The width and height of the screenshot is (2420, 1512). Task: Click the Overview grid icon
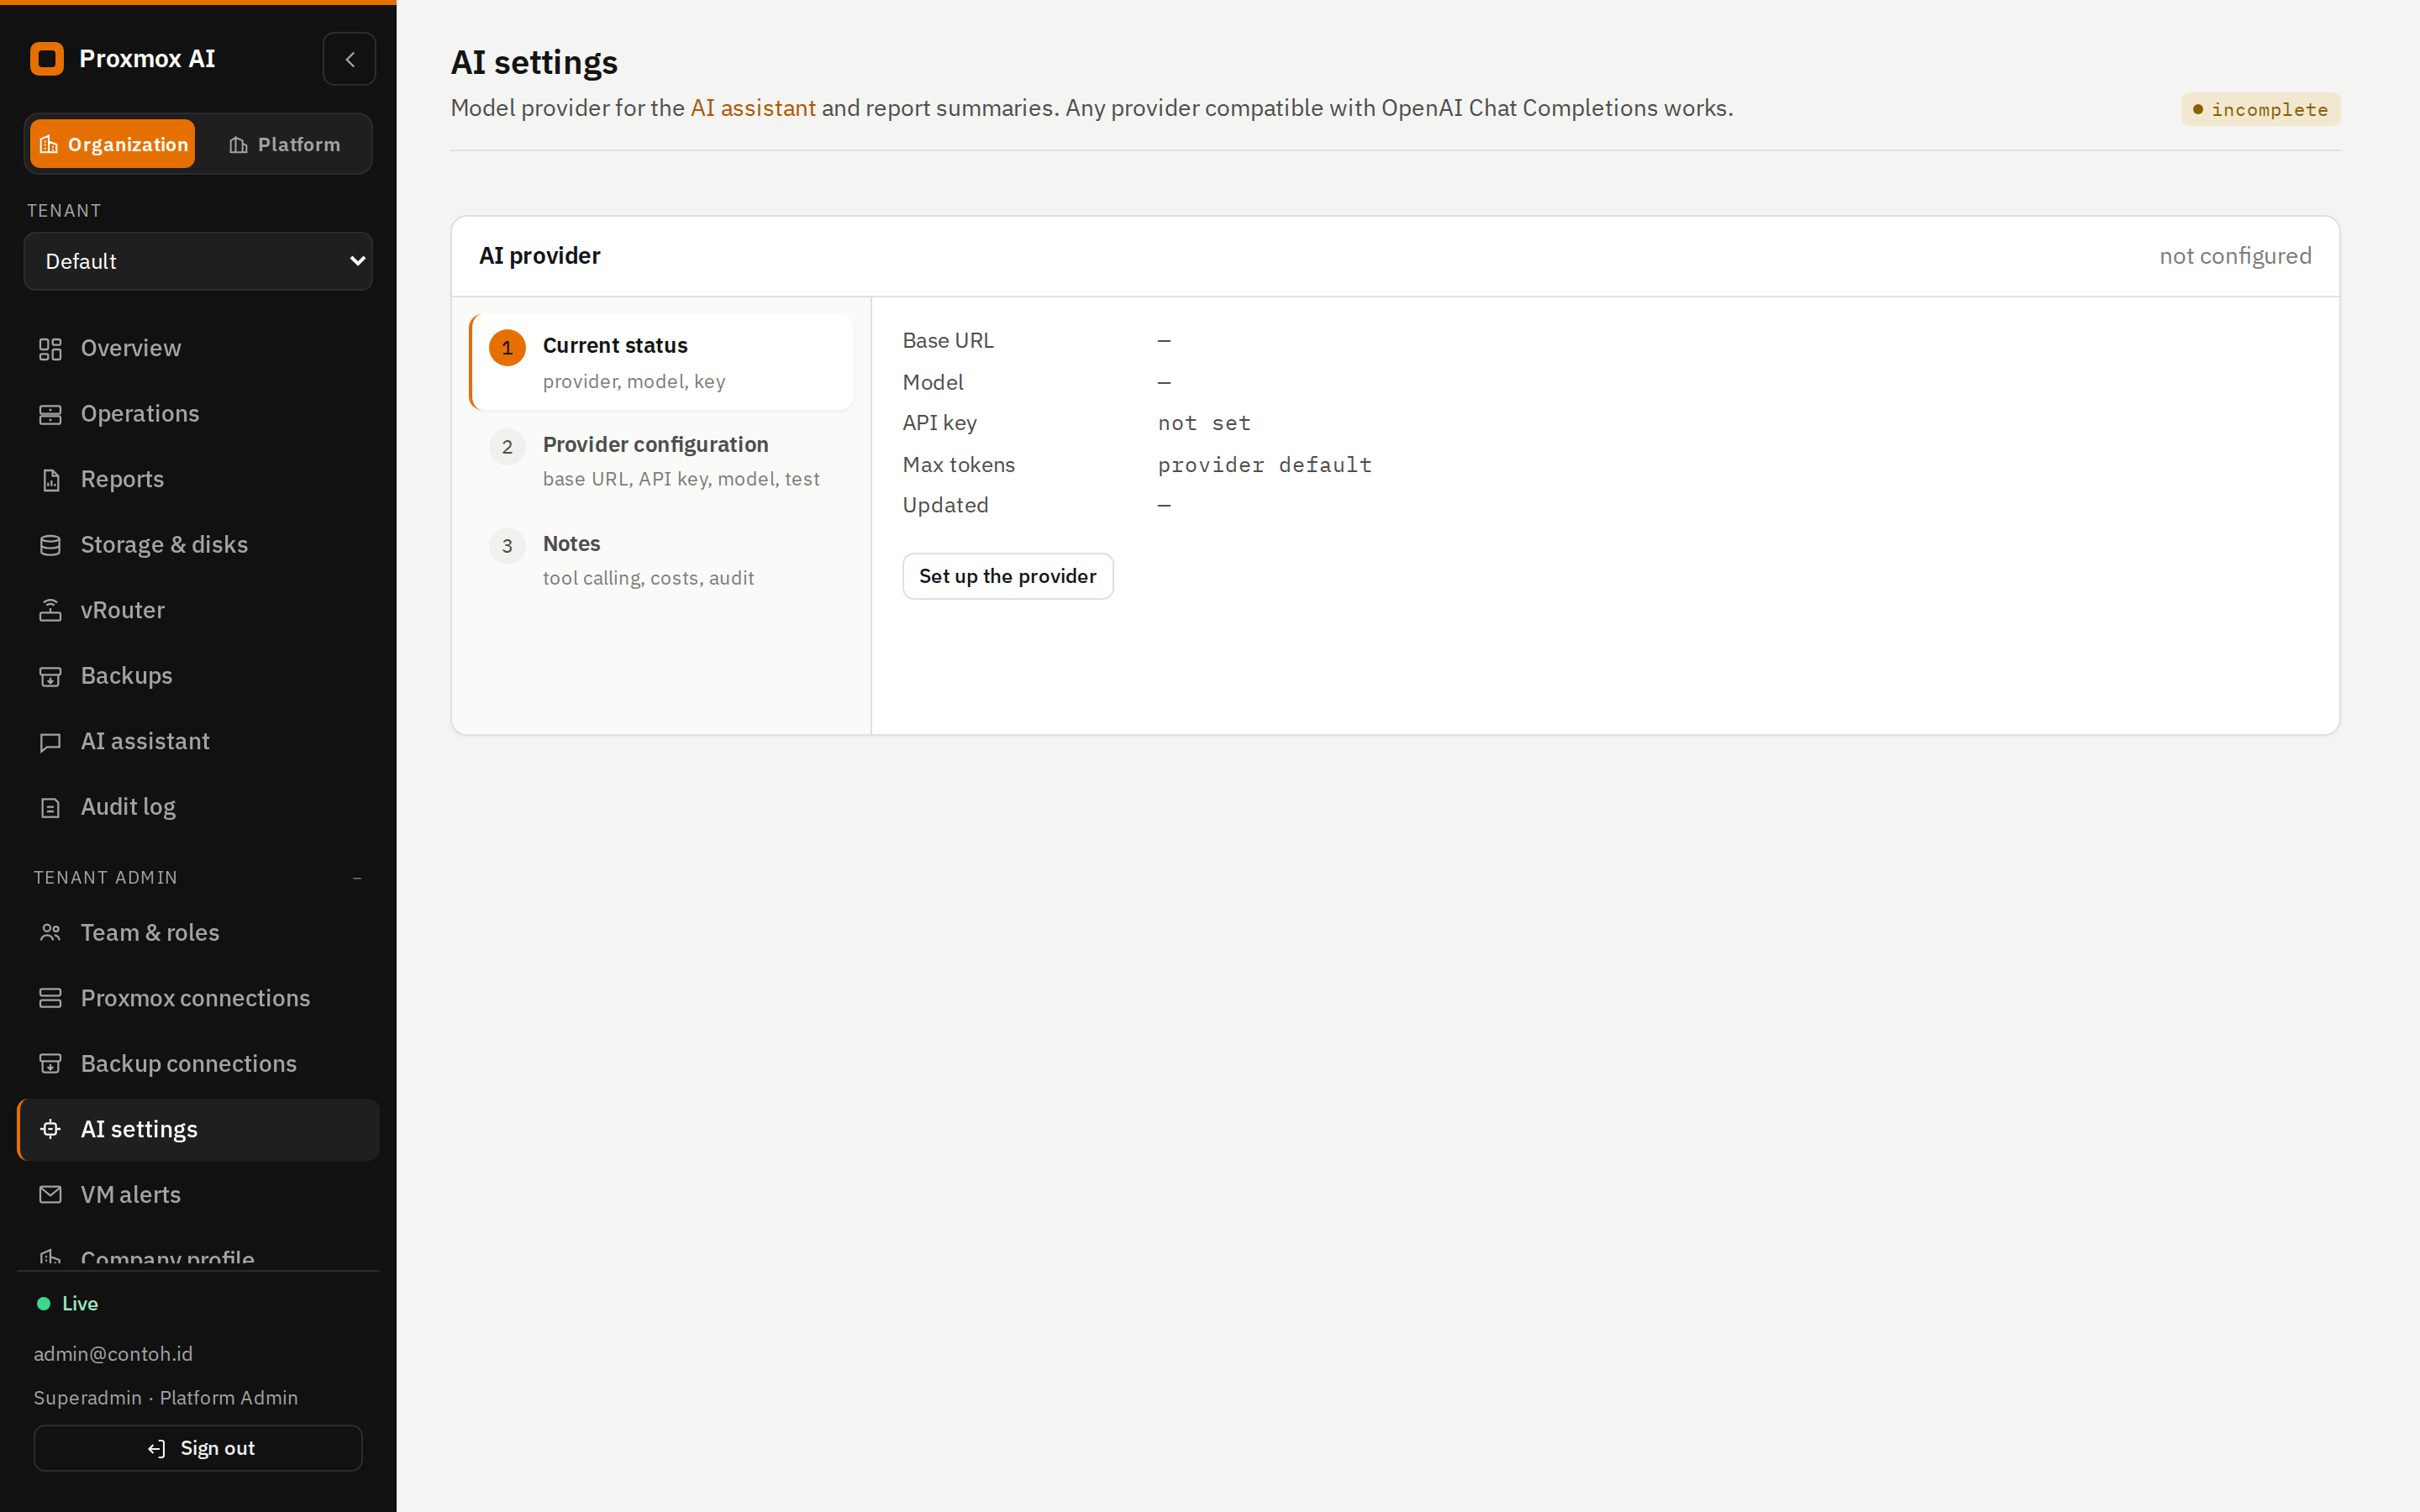tap(50, 349)
